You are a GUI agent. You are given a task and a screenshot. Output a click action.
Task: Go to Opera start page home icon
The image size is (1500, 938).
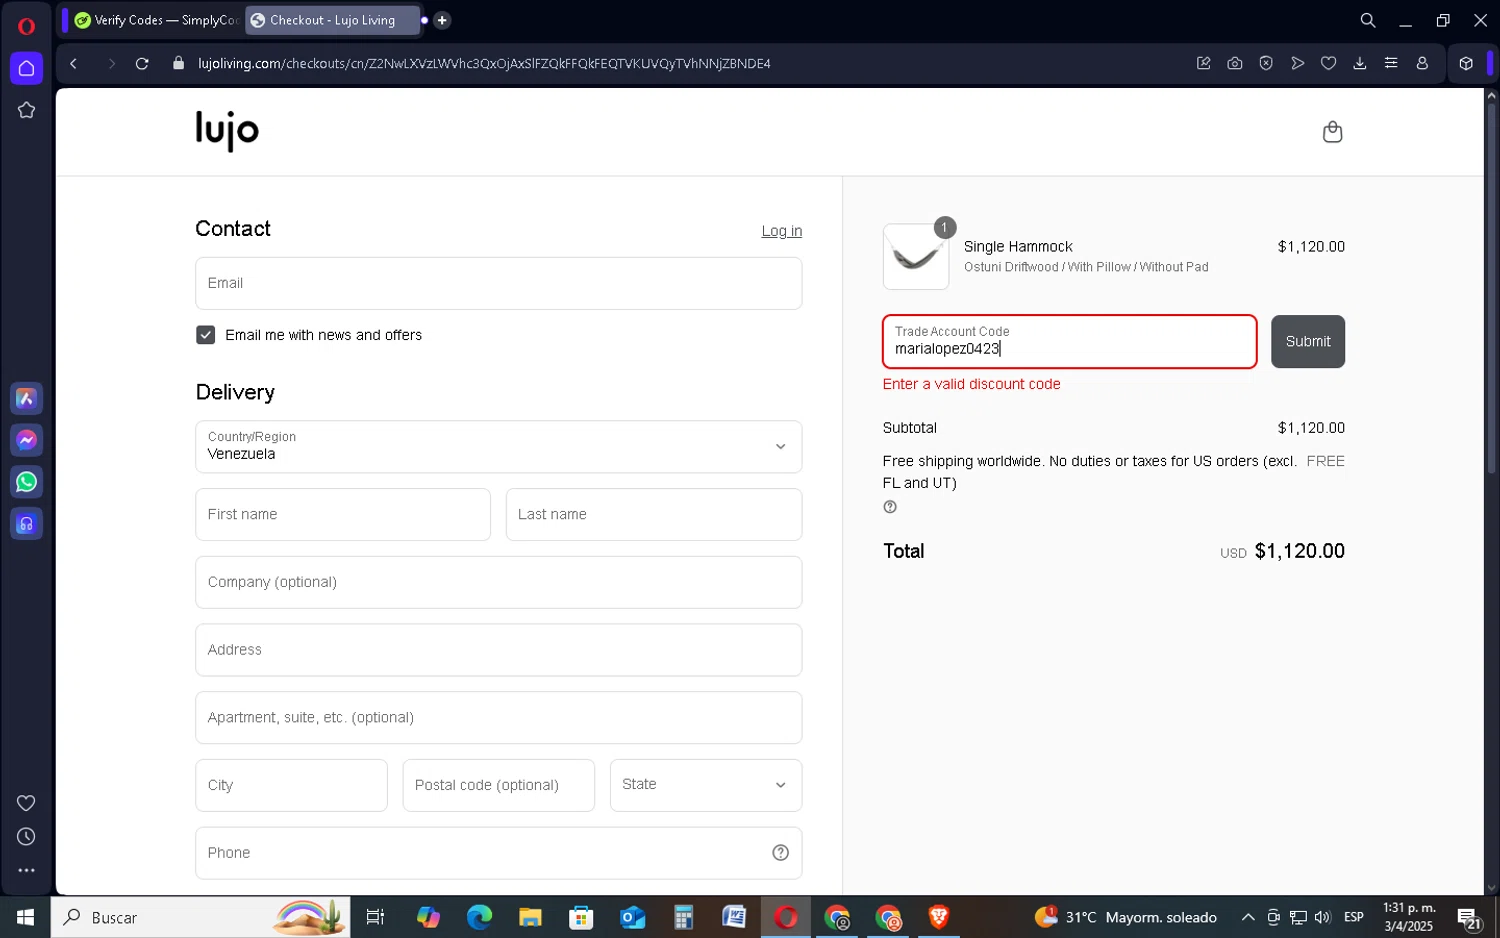pyautogui.click(x=27, y=68)
